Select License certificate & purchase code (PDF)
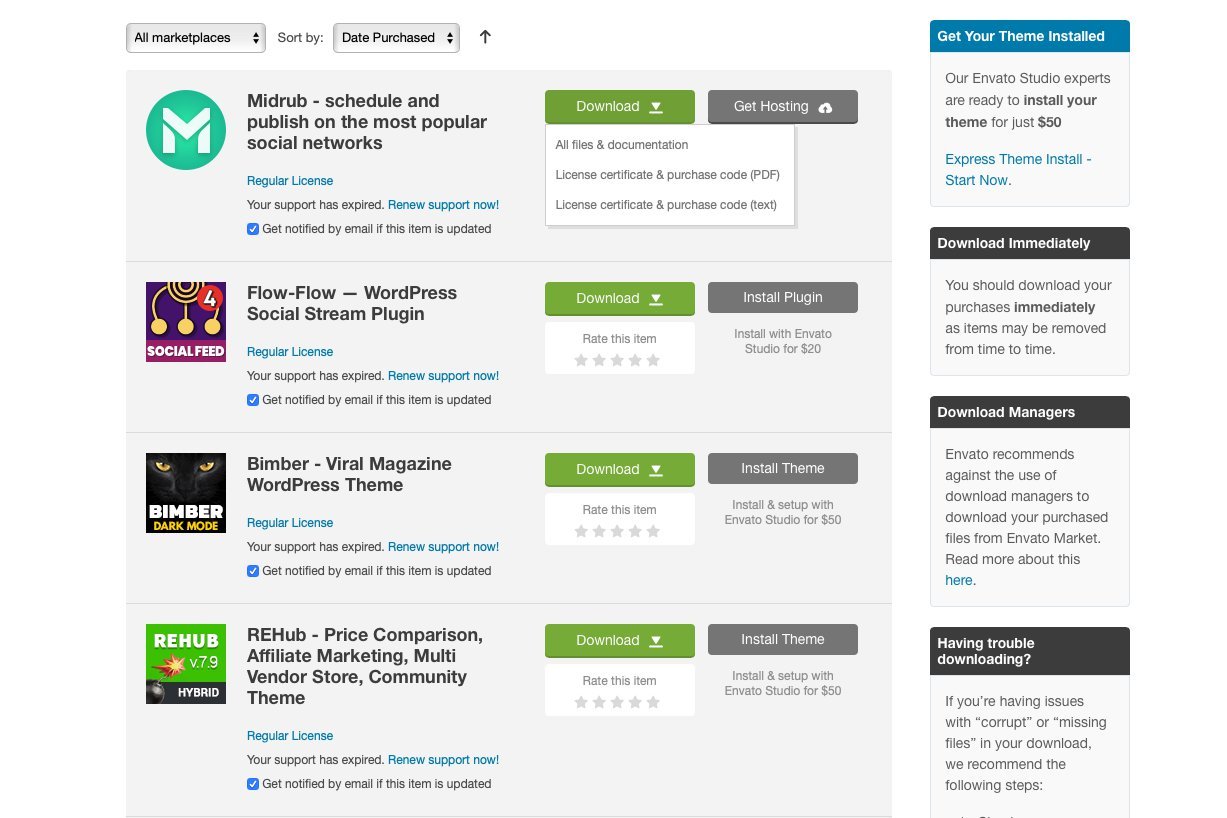The width and height of the screenshot is (1227, 818). point(668,175)
